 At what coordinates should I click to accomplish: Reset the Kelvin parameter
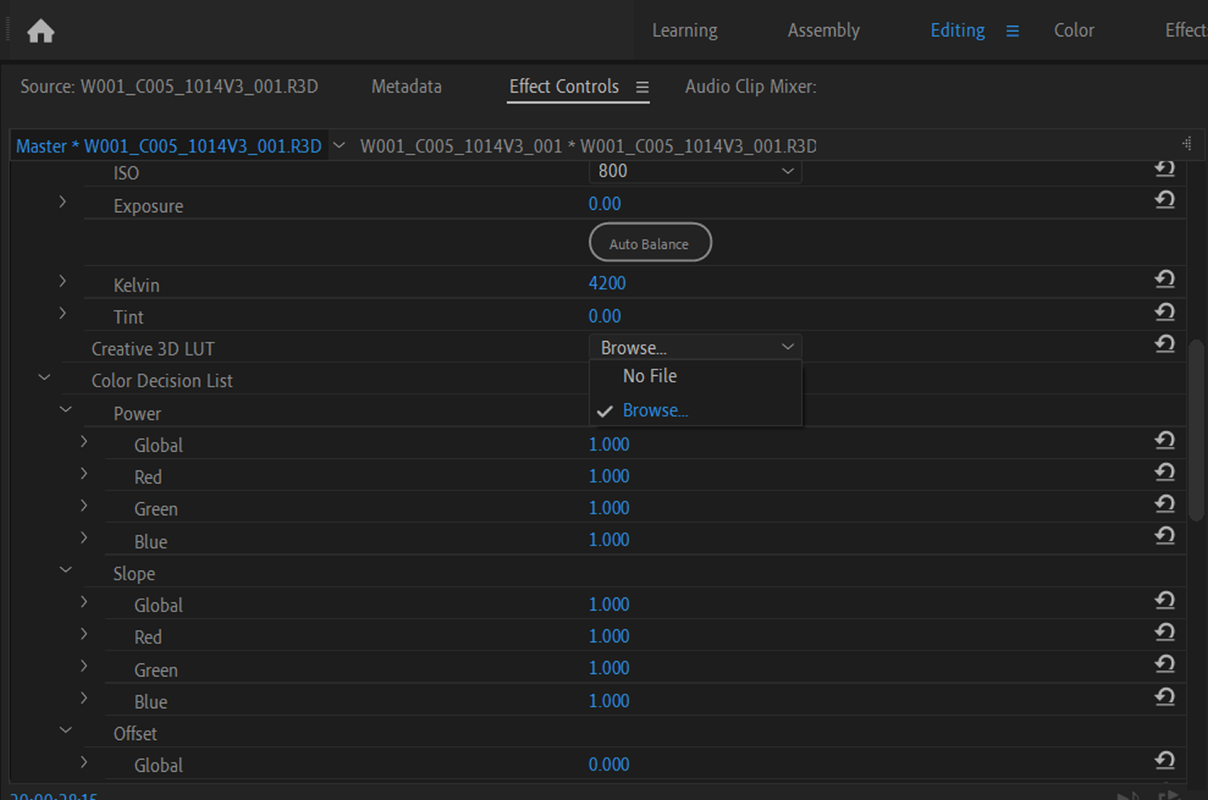click(x=1164, y=281)
